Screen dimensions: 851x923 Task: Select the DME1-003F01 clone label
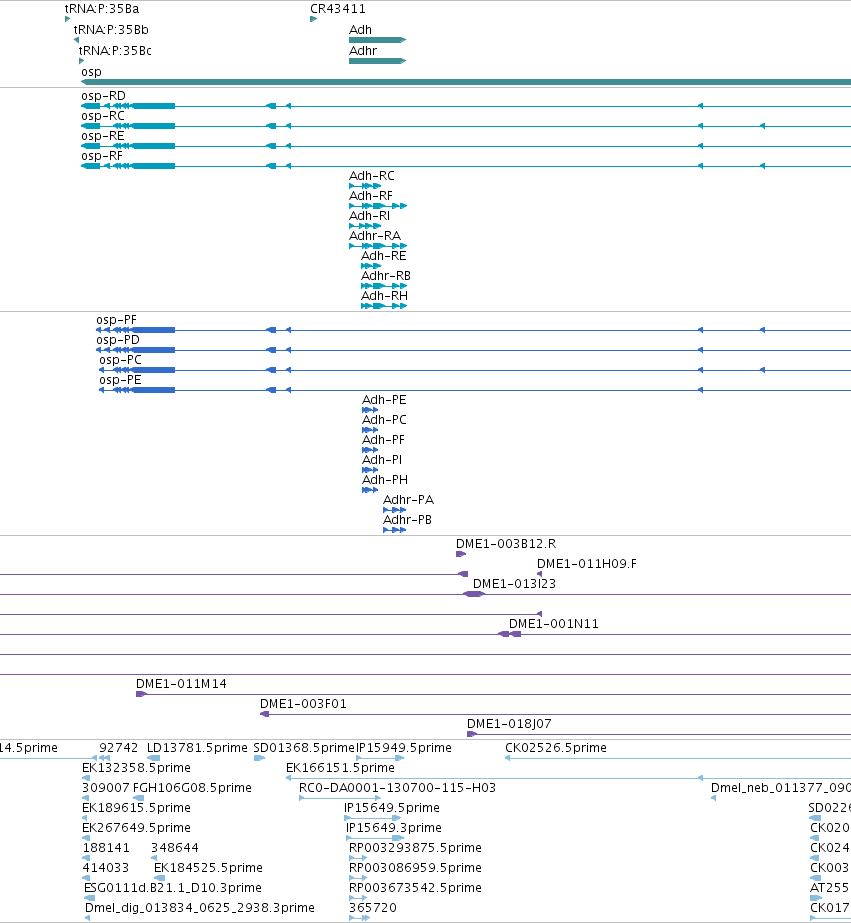pos(303,704)
